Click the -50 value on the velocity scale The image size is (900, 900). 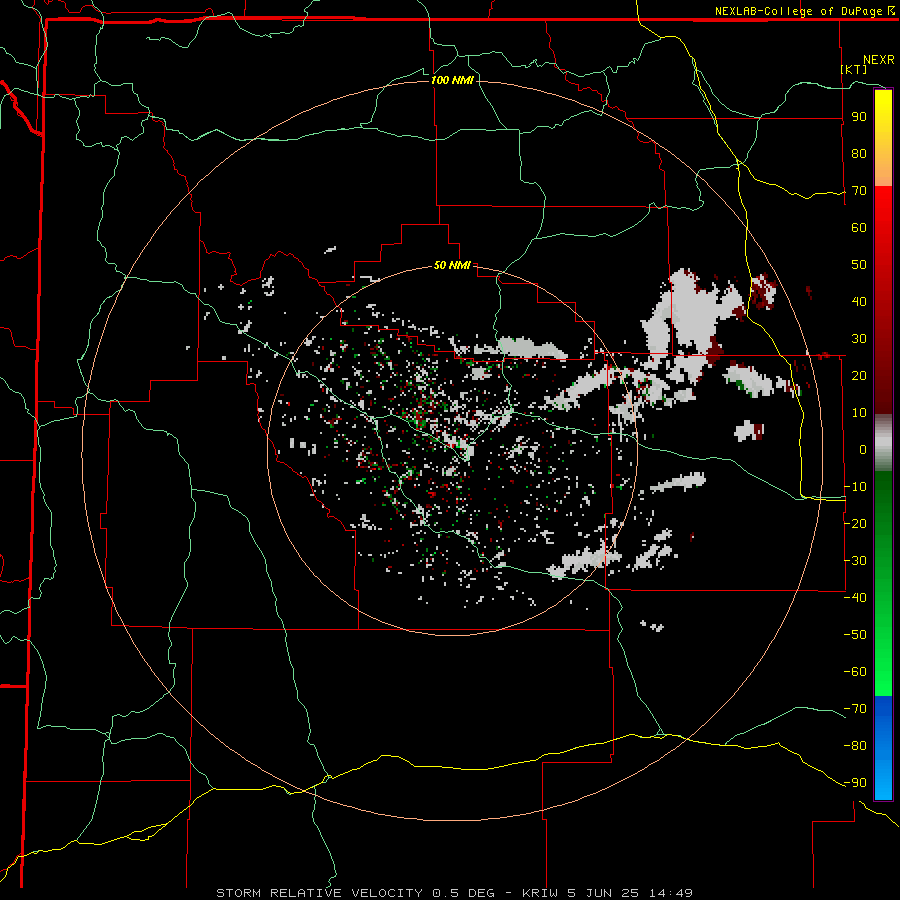855,635
